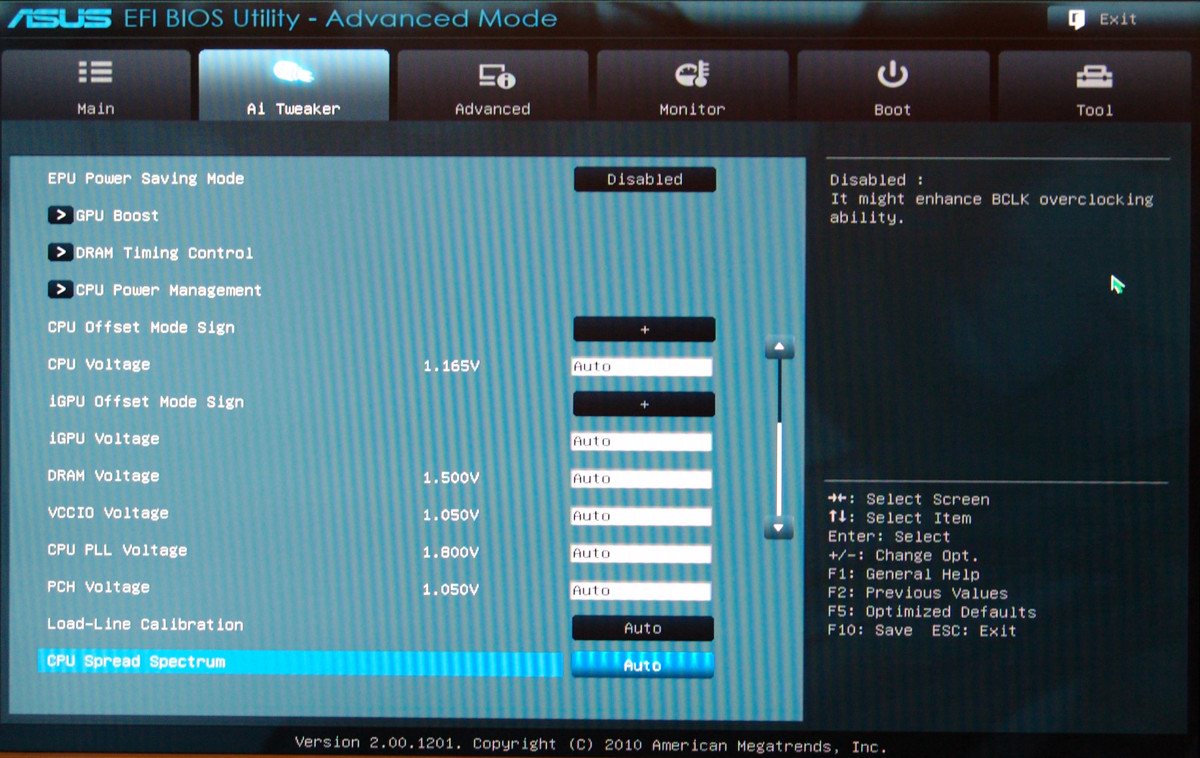This screenshot has height=758, width=1200.
Task: Click the iGPU Voltage Auto field
Action: [641, 441]
